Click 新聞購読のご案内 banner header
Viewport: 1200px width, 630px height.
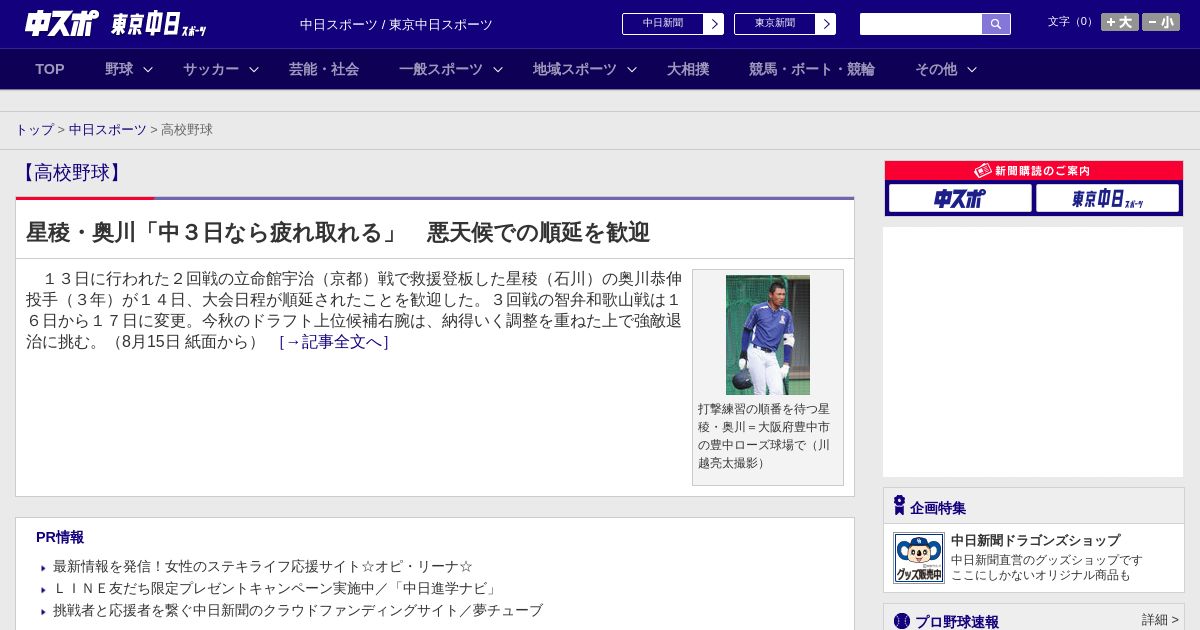point(1034,171)
